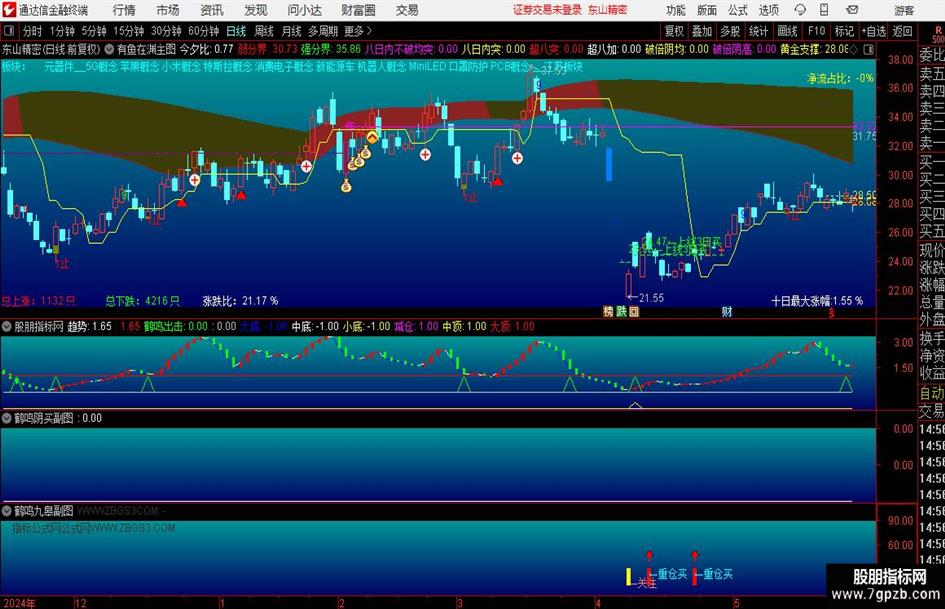The image size is (945, 609).
Task: Click 多股 multi-stock button
Action: click(730, 31)
